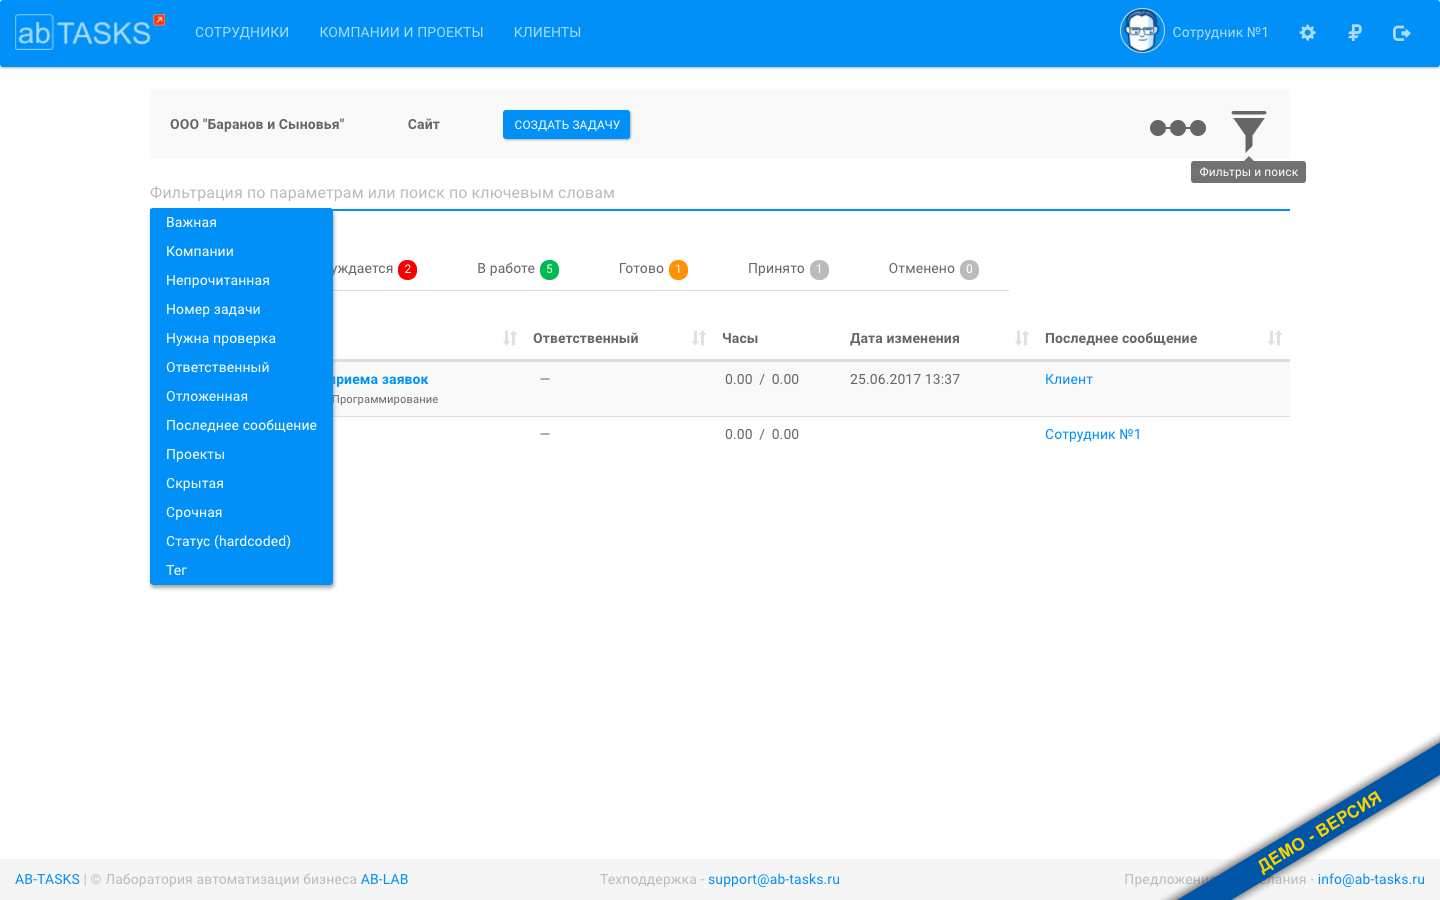Open the filters and search funnel icon
Screen dimensions: 1440x900
point(1248,130)
